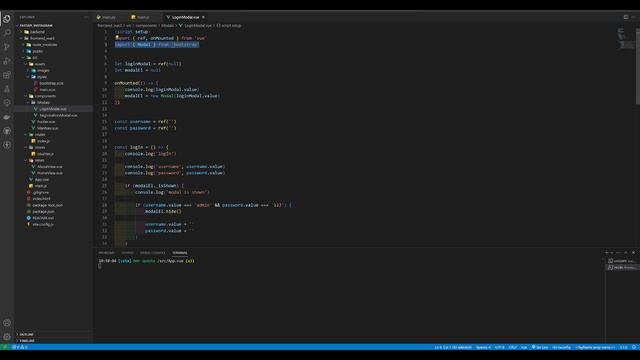Open the Docker whale view in the activity bar
Image resolution: width=640 pixels, height=360 pixels.
[x=7, y=117]
